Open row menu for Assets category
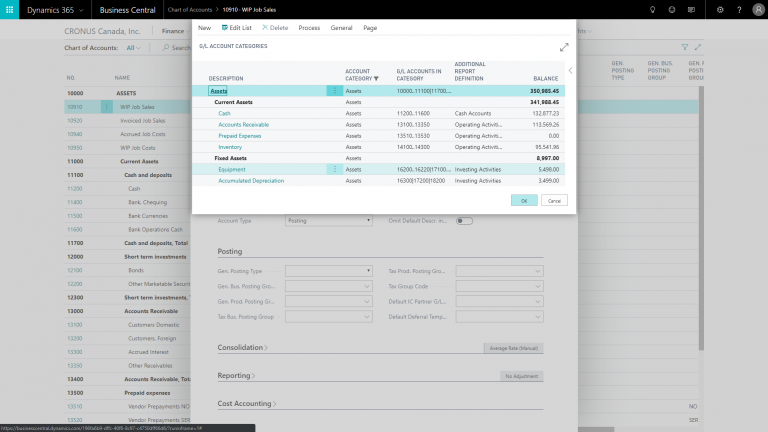This screenshot has width=768, height=432. pos(335,91)
